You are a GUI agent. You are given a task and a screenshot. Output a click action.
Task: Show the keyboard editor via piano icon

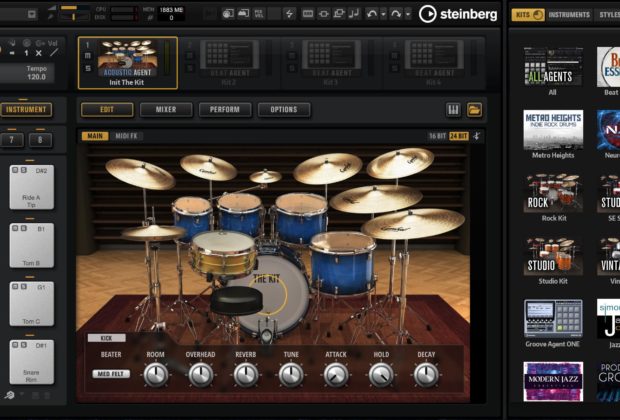point(453,110)
